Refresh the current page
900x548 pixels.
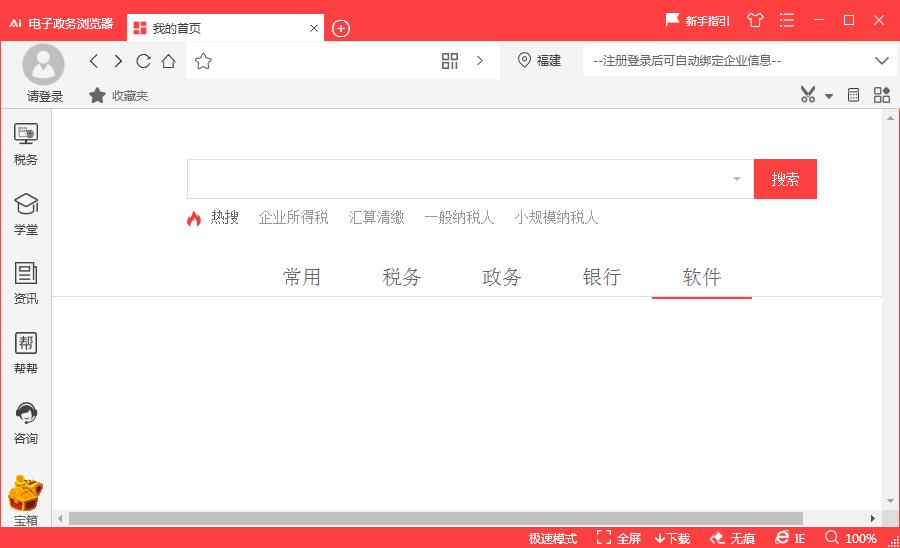[x=143, y=61]
